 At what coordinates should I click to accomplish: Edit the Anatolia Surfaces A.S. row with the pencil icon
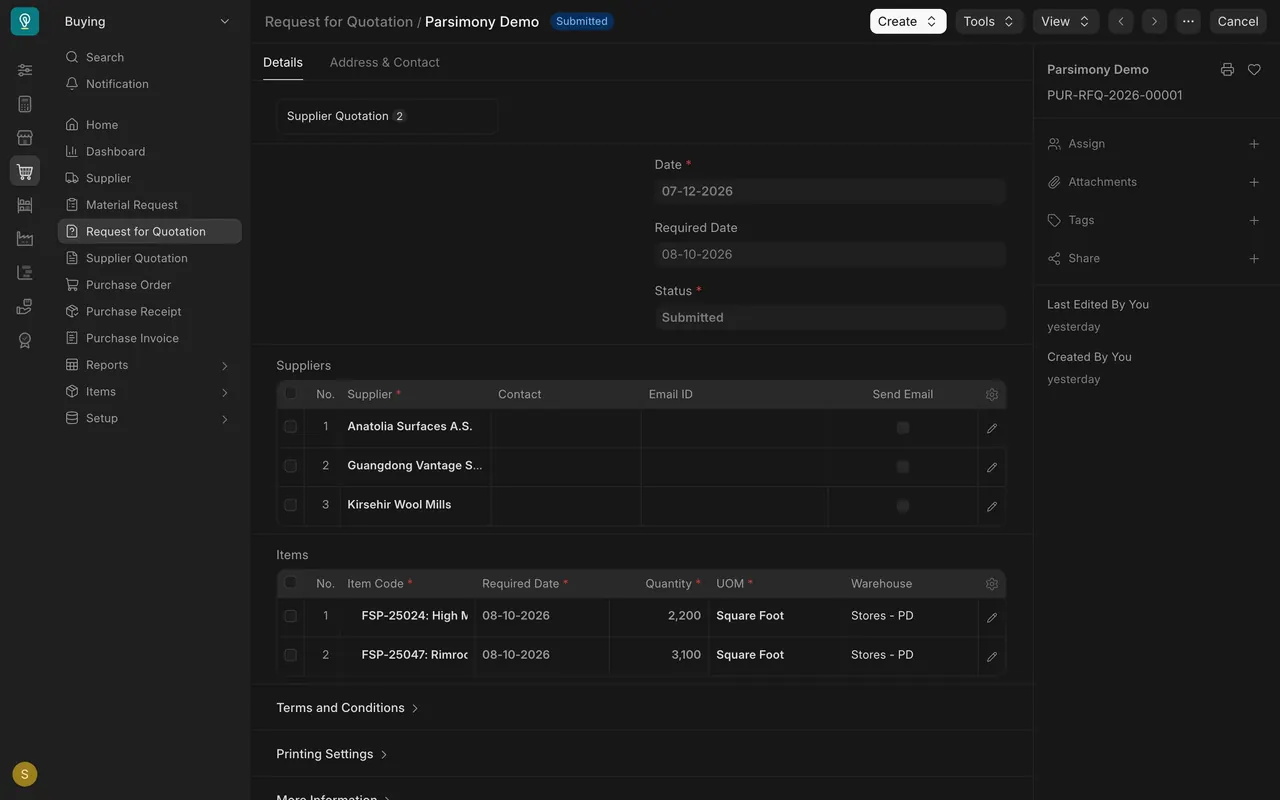pos(992,428)
